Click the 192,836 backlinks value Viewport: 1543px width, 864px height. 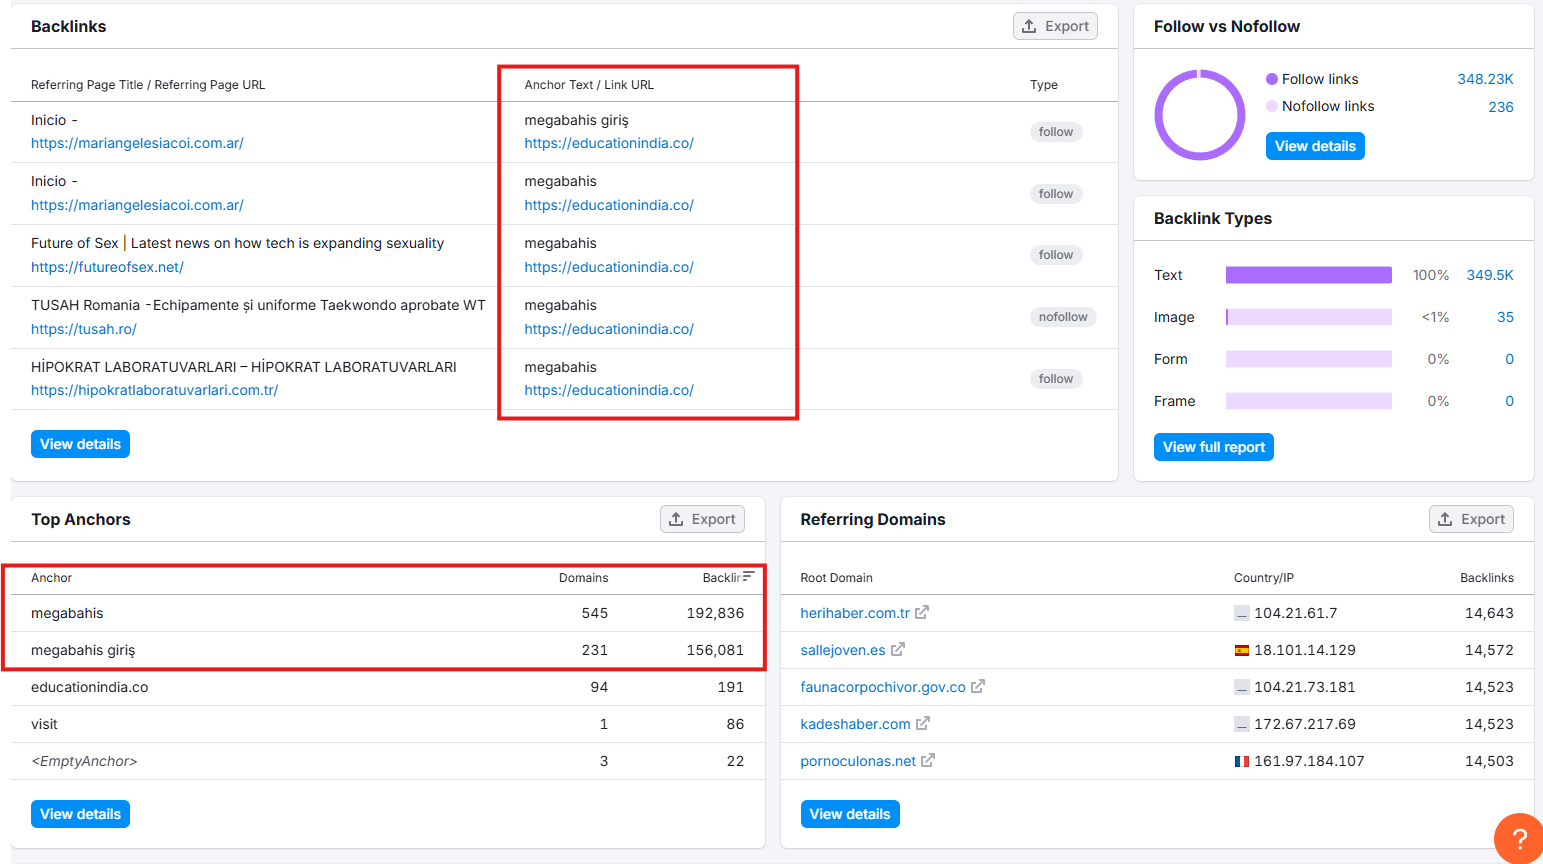coord(715,613)
